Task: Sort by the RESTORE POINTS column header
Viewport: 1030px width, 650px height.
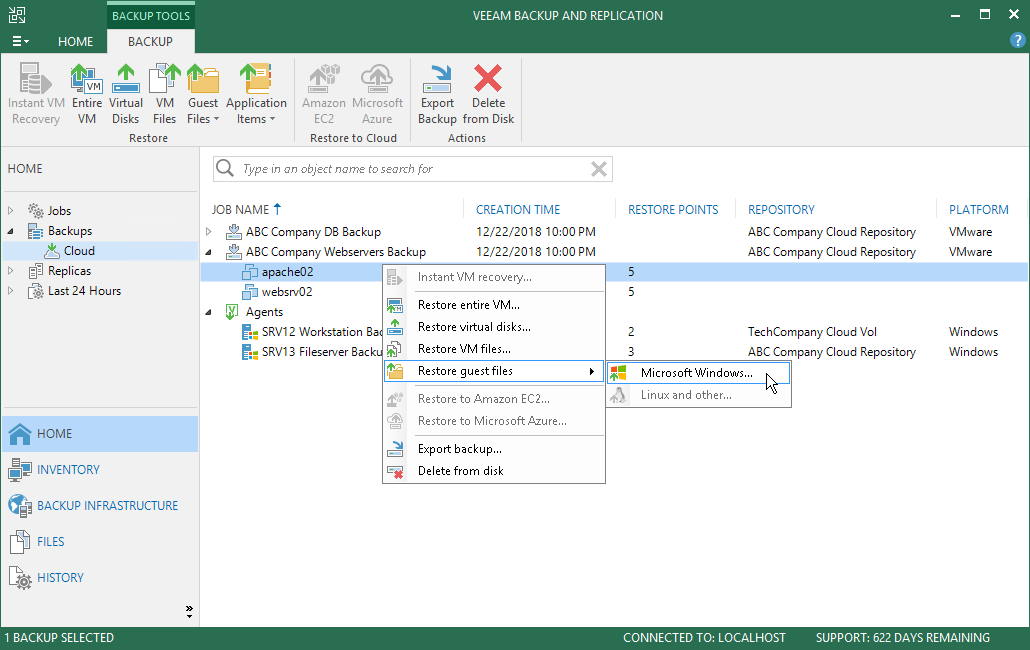Action: [x=673, y=209]
